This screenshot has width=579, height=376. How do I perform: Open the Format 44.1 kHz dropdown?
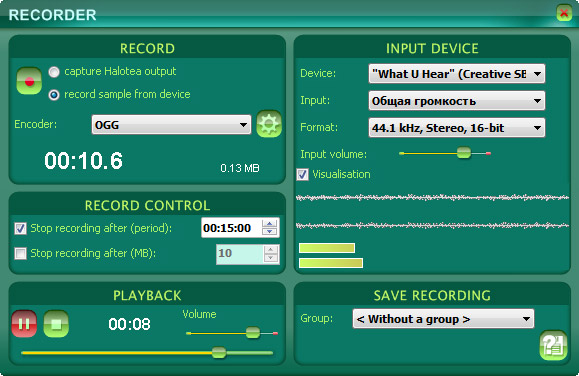pyautogui.click(x=457, y=128)
